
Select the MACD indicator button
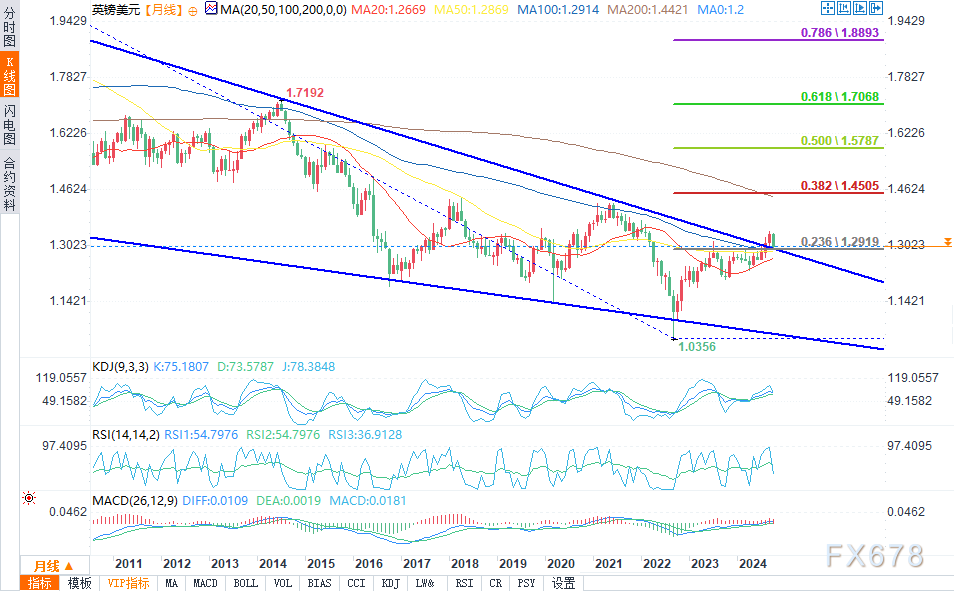205,583
